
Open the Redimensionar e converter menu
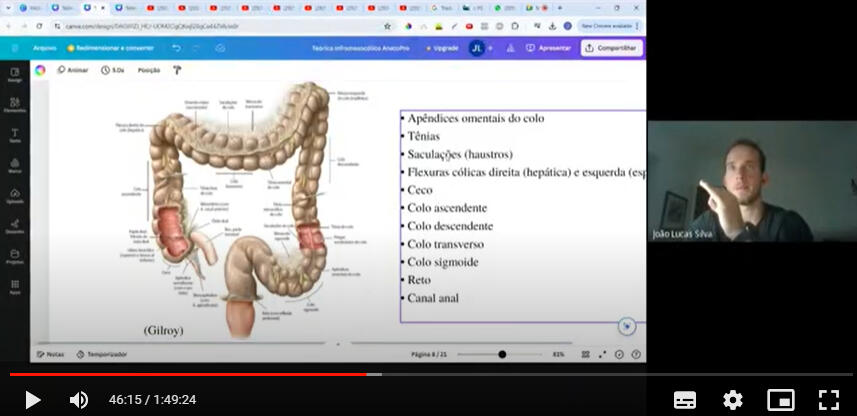click(x=110, y=48)
